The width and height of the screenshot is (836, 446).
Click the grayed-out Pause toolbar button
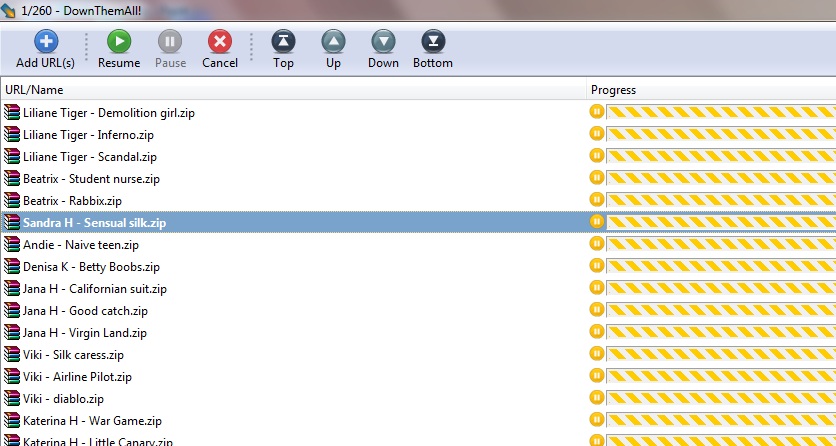pyautogui.click(x=170, y=42)
